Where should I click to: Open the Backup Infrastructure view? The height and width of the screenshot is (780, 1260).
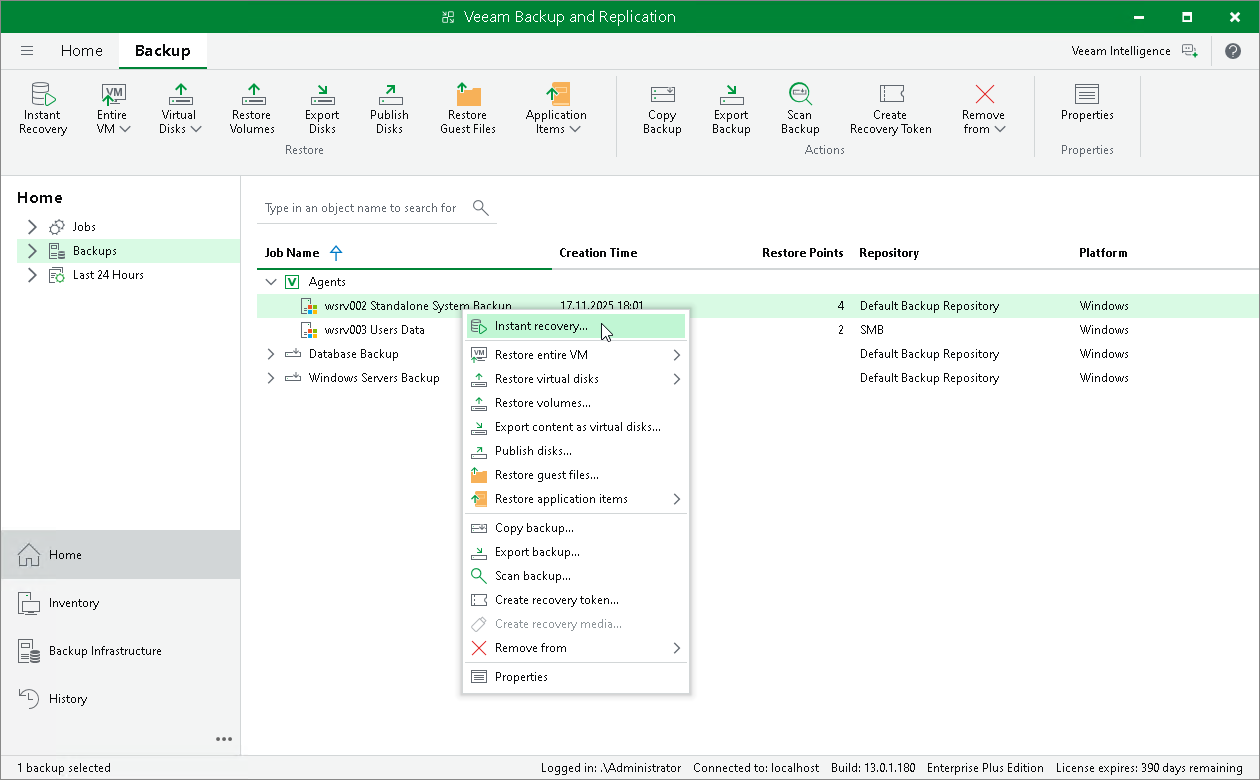coord(105,651)
